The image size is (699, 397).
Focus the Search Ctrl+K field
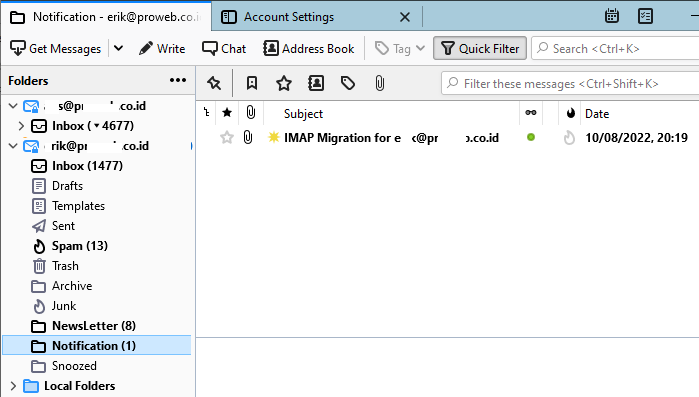(x=615, y=49)
